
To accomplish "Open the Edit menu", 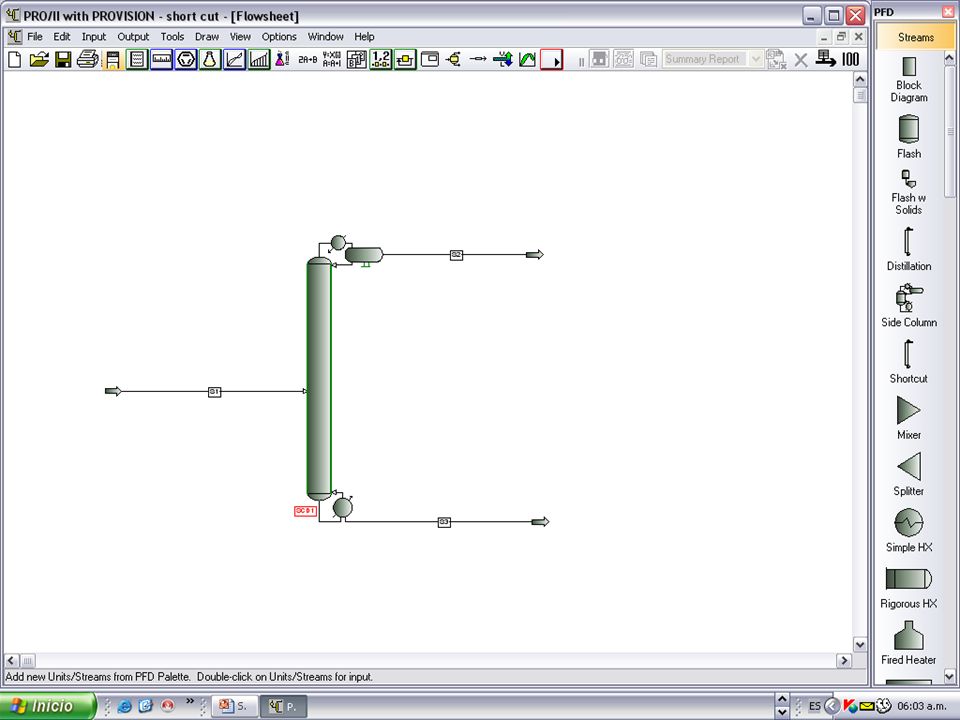I will [x=61, y=37].
